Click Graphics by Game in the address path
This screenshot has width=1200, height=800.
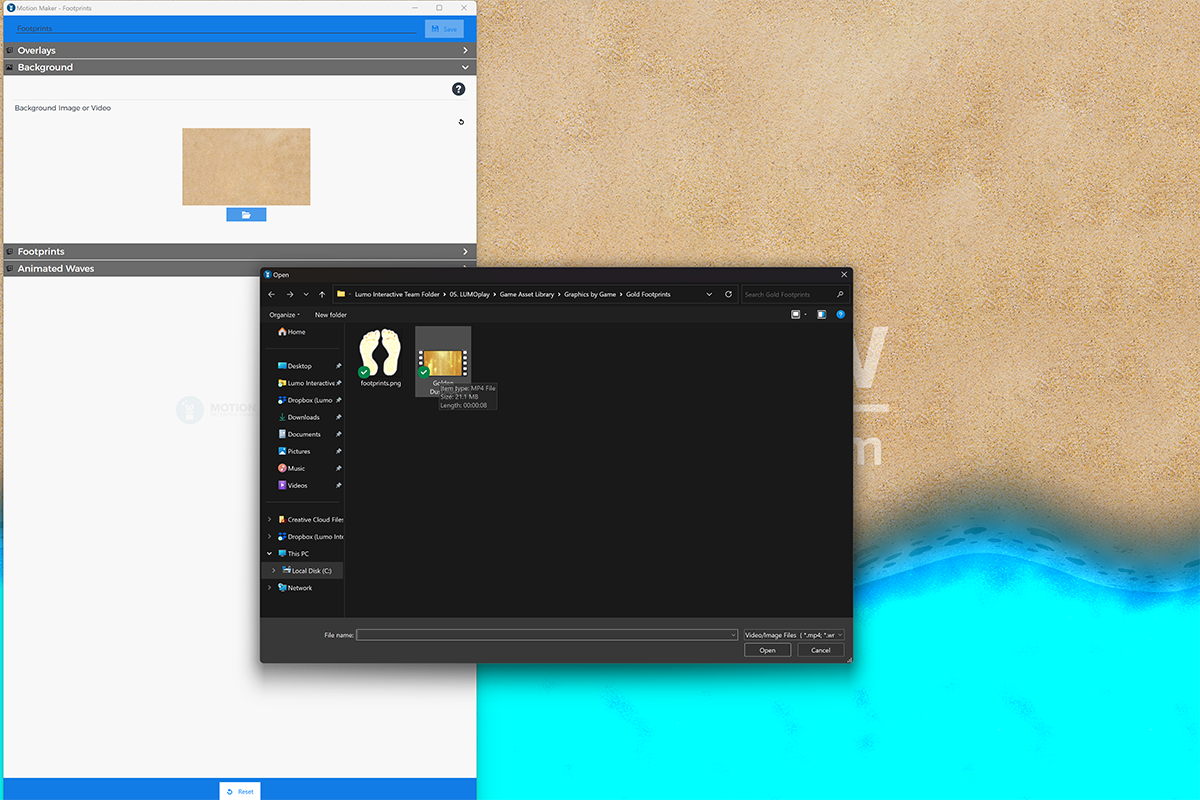click(590, 294)
